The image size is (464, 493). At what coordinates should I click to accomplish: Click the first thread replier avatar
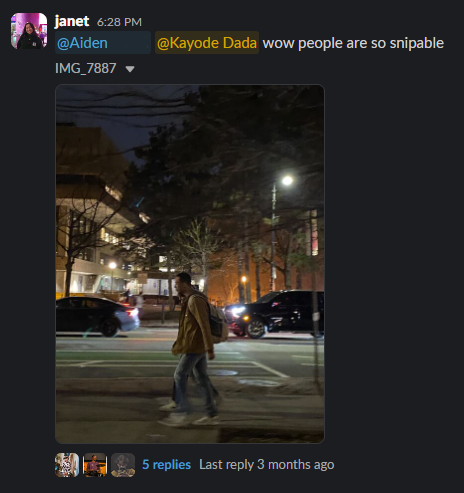click(67, 465)
